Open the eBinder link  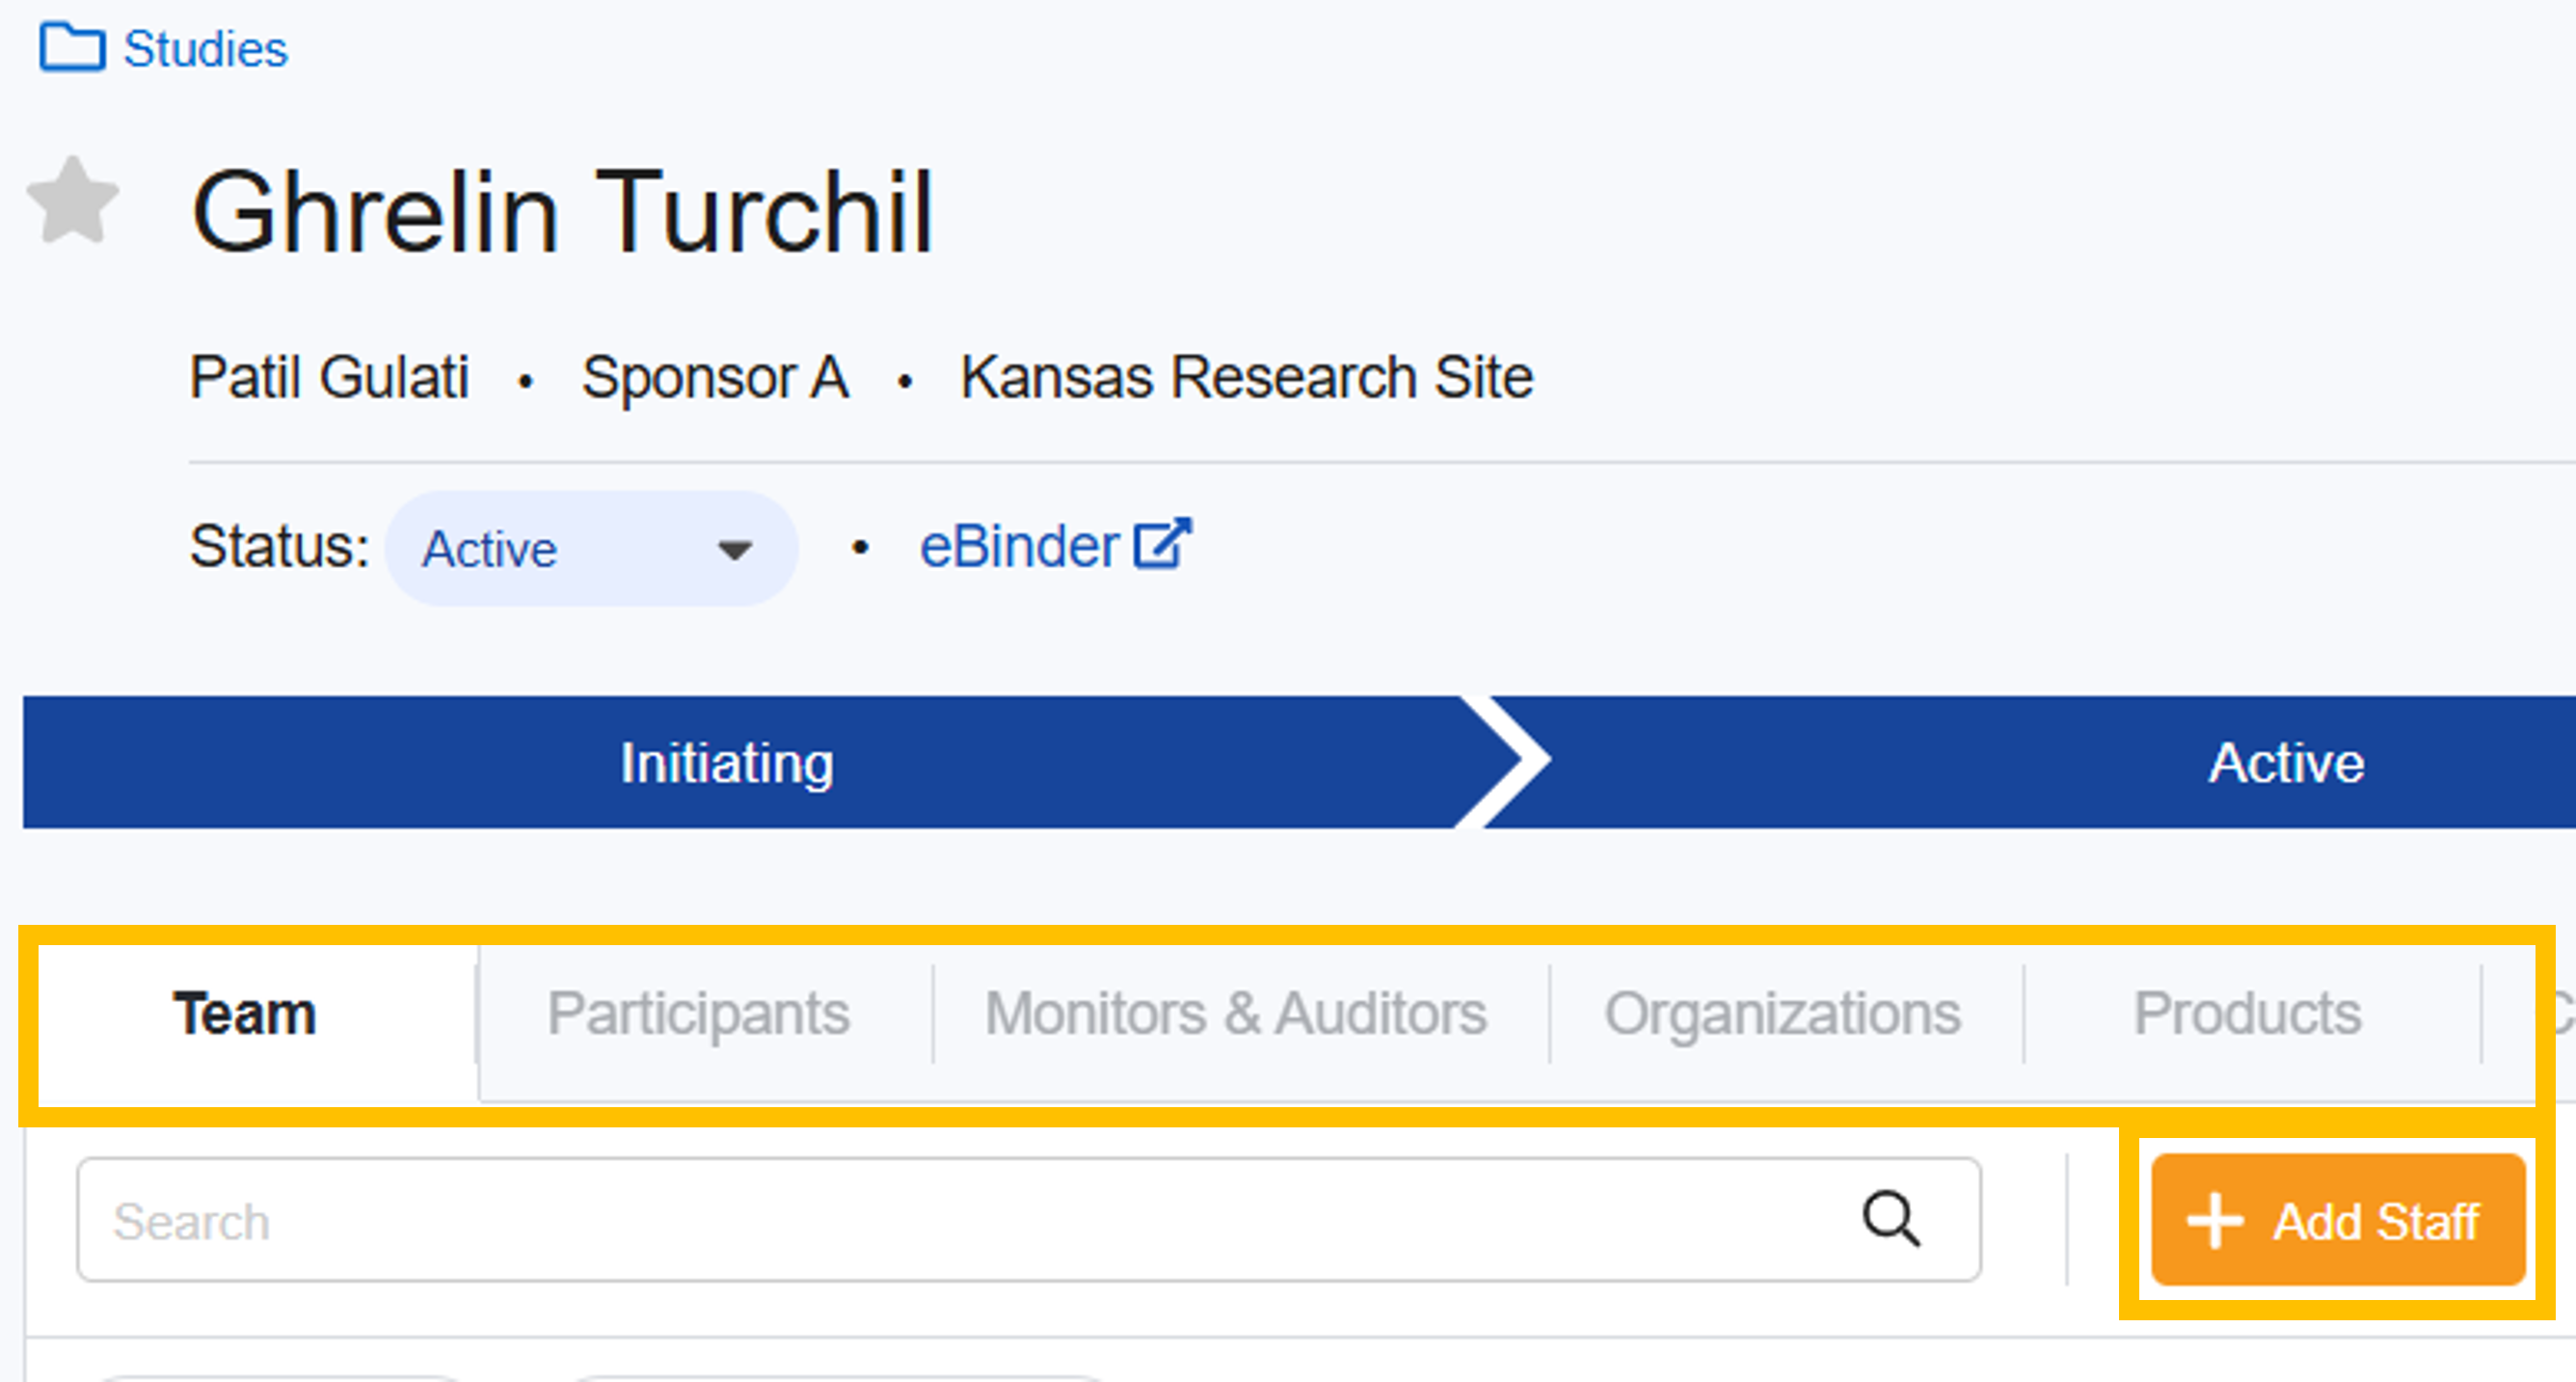(x=1018, y=547)
